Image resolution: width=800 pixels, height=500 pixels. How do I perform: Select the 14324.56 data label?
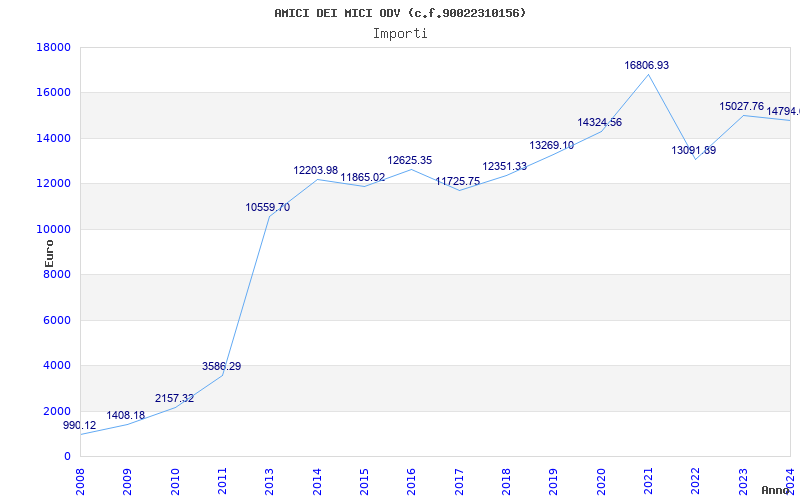[600, 122]
